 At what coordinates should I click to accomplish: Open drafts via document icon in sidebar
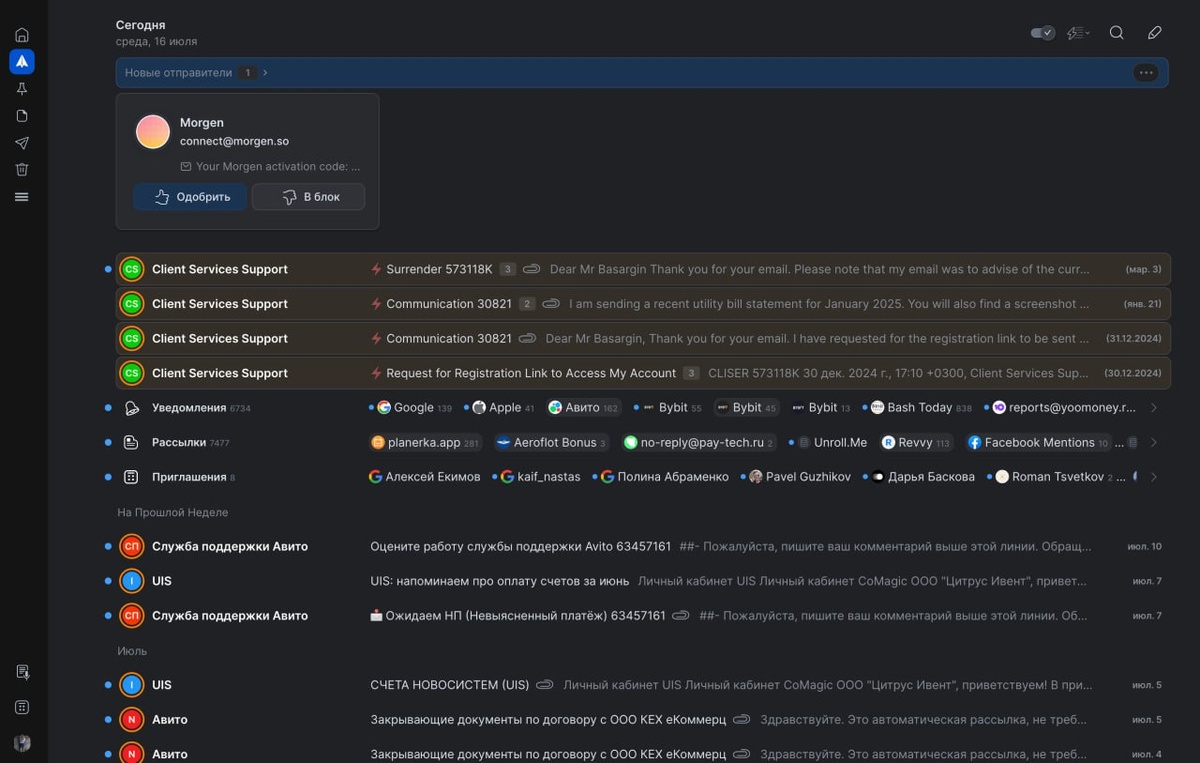coord(22,116)
